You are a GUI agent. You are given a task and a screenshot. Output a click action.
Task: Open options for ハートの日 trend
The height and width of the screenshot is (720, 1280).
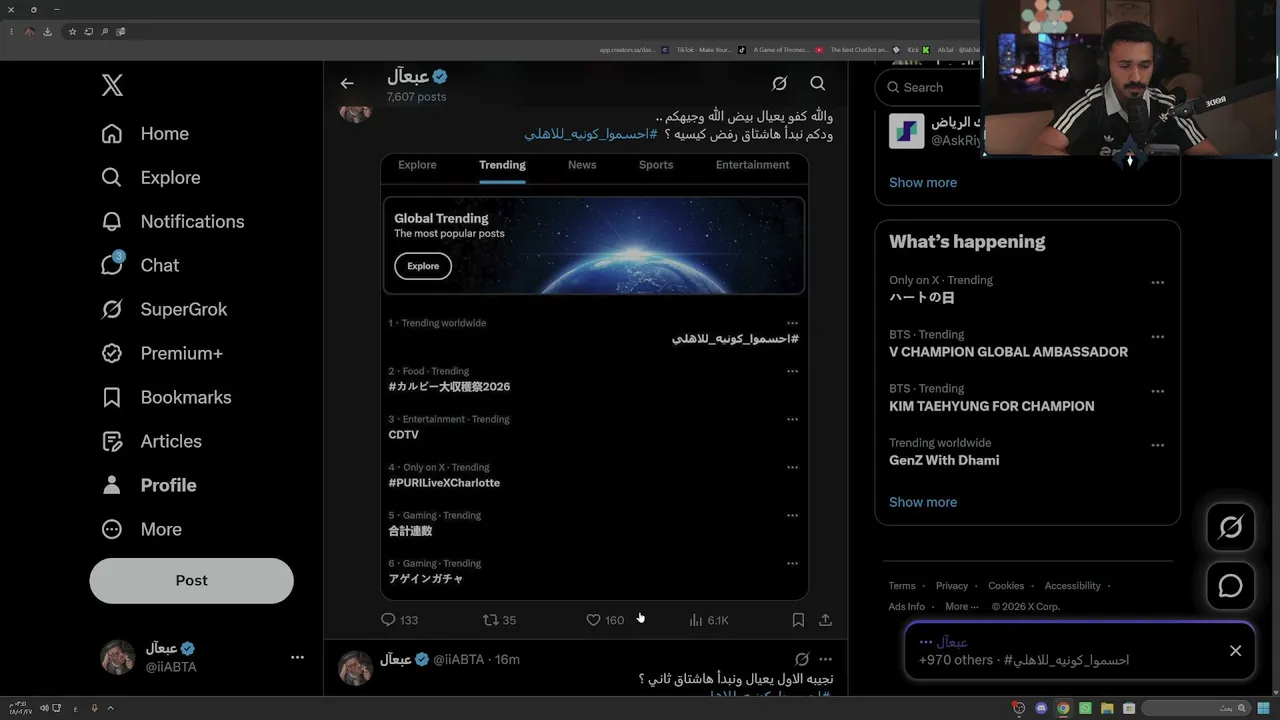tap(1157, 283)
